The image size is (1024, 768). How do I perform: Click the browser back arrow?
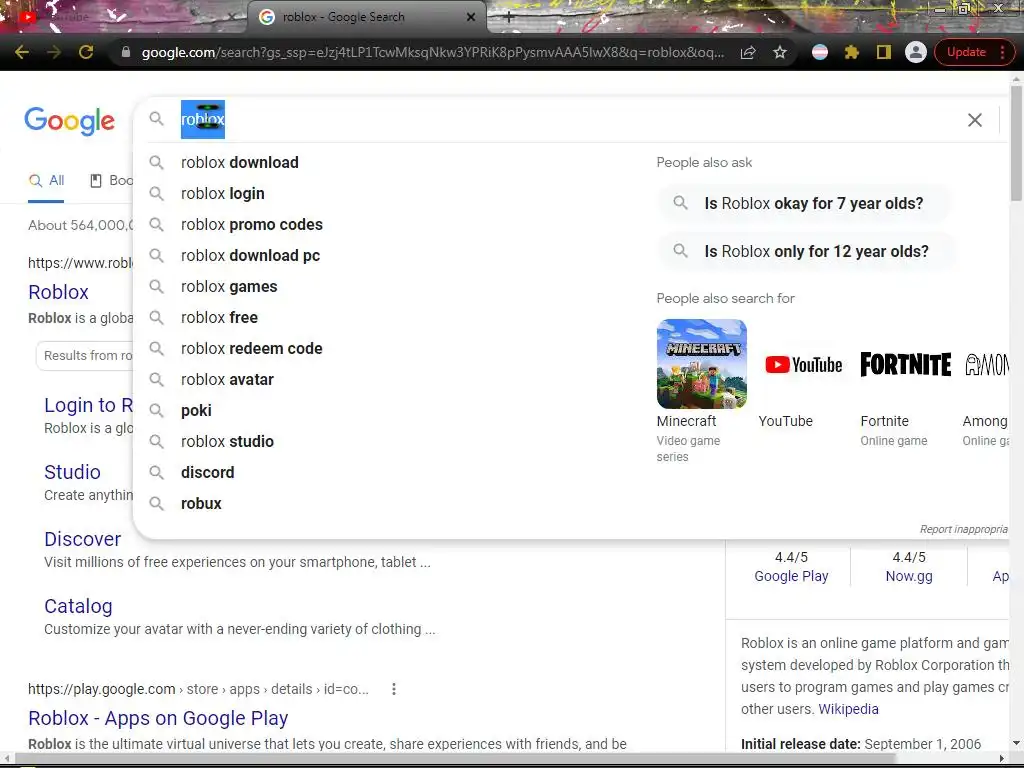click(x=22, y=52)
